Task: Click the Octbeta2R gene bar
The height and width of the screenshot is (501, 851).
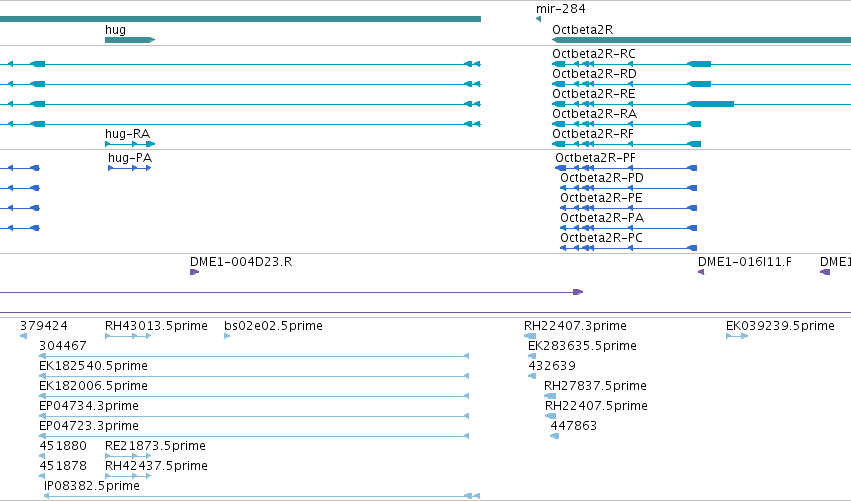Action: 701,40
